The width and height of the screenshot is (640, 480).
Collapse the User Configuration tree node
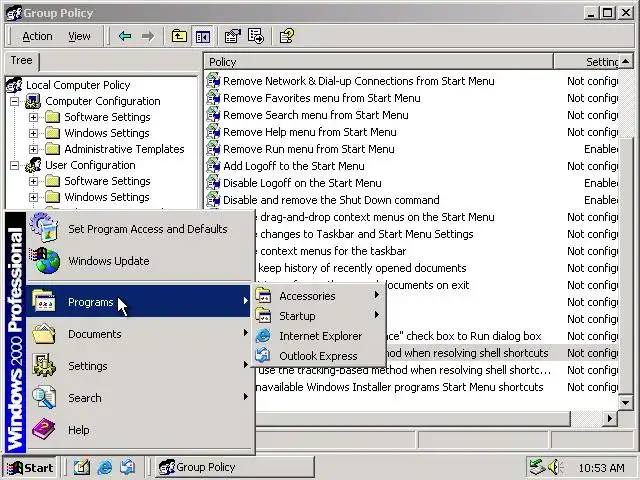tap(14, 165)
